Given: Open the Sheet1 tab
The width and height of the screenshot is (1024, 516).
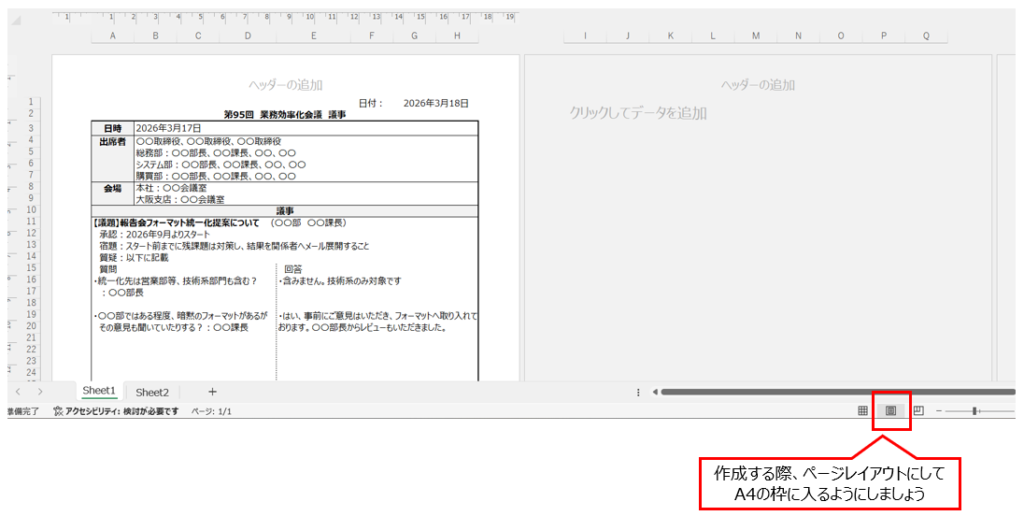Looking at the screenshot, I should pyautogui.click(x=99, y=391).
